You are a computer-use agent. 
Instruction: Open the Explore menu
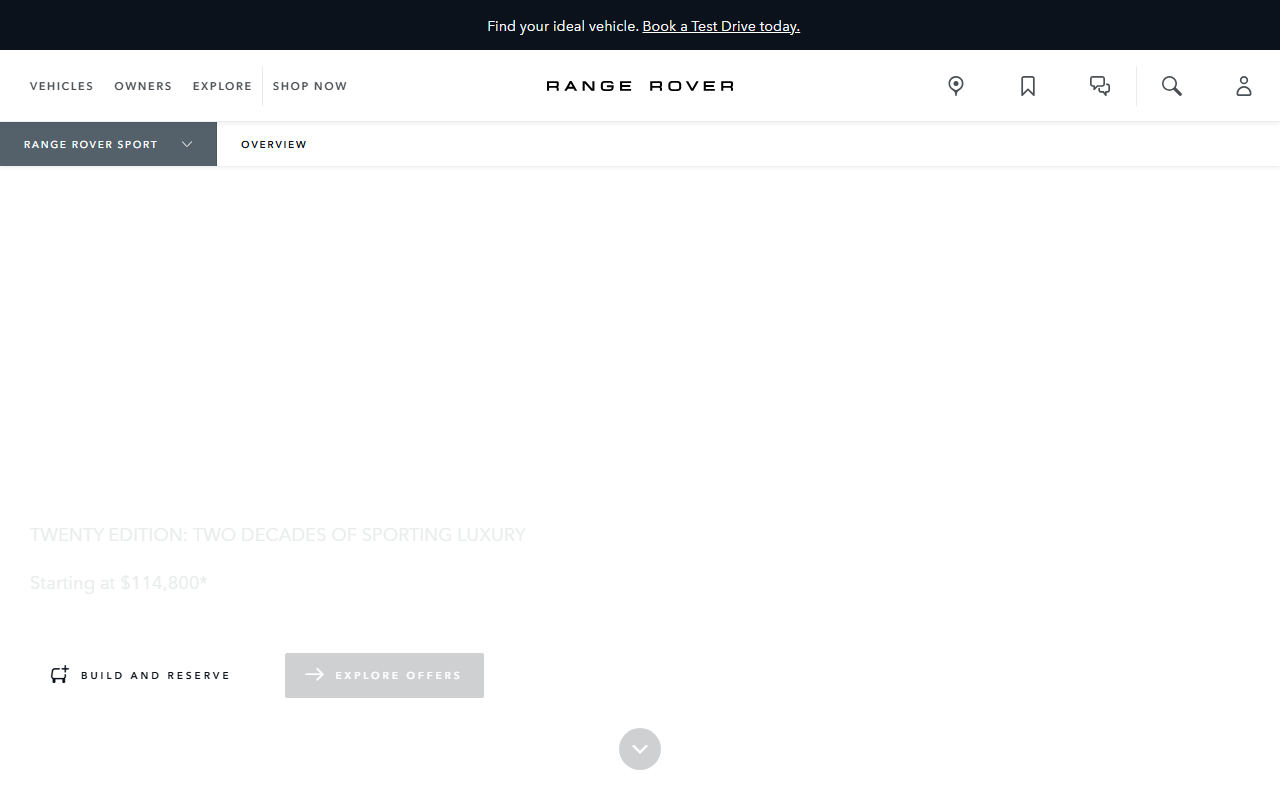[222, 86]
